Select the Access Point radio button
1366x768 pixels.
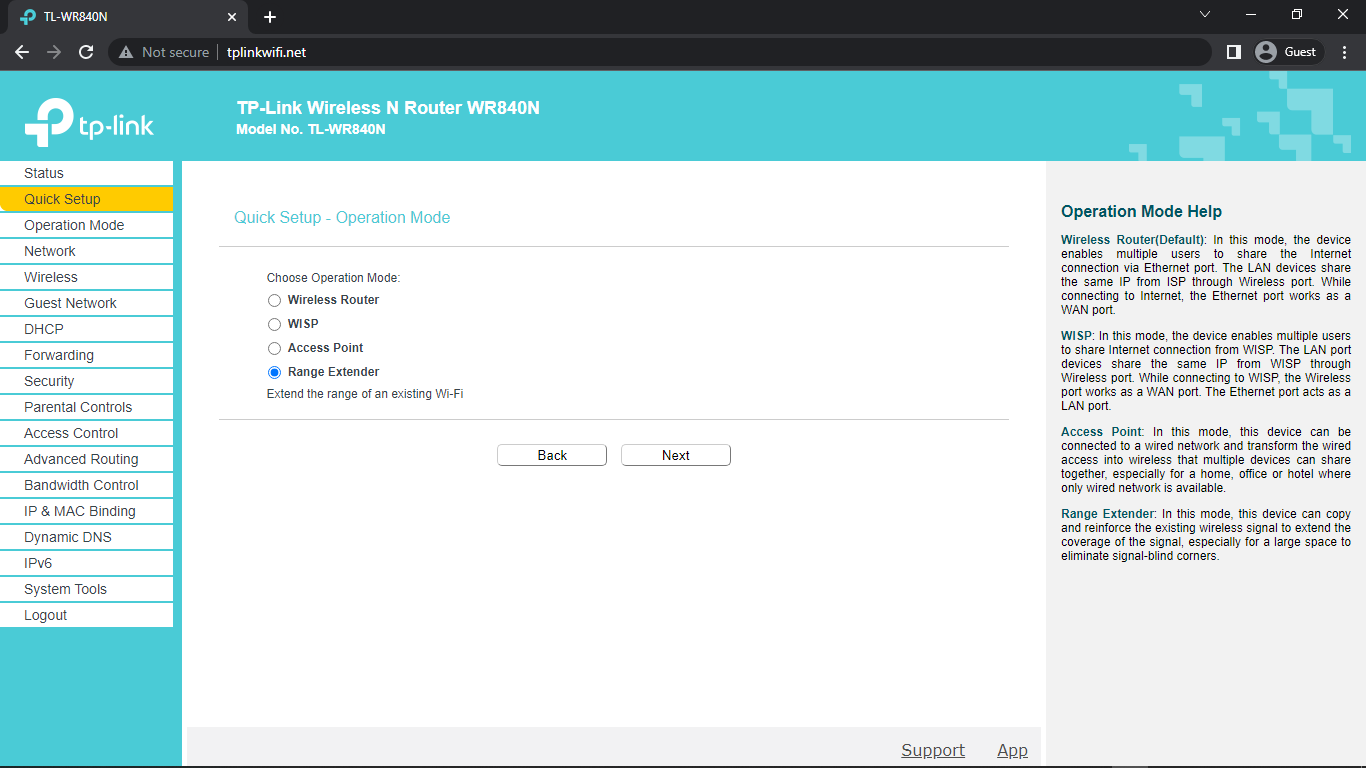tap(274, 348)
